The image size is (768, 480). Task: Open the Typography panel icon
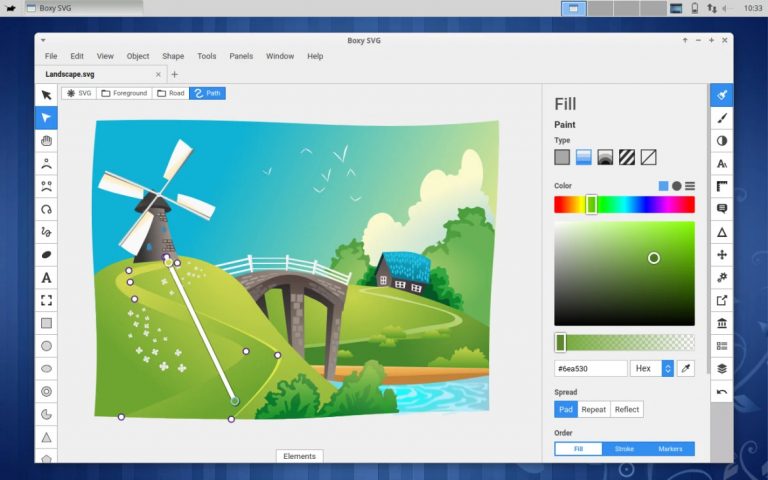click(x=721, y=164)
